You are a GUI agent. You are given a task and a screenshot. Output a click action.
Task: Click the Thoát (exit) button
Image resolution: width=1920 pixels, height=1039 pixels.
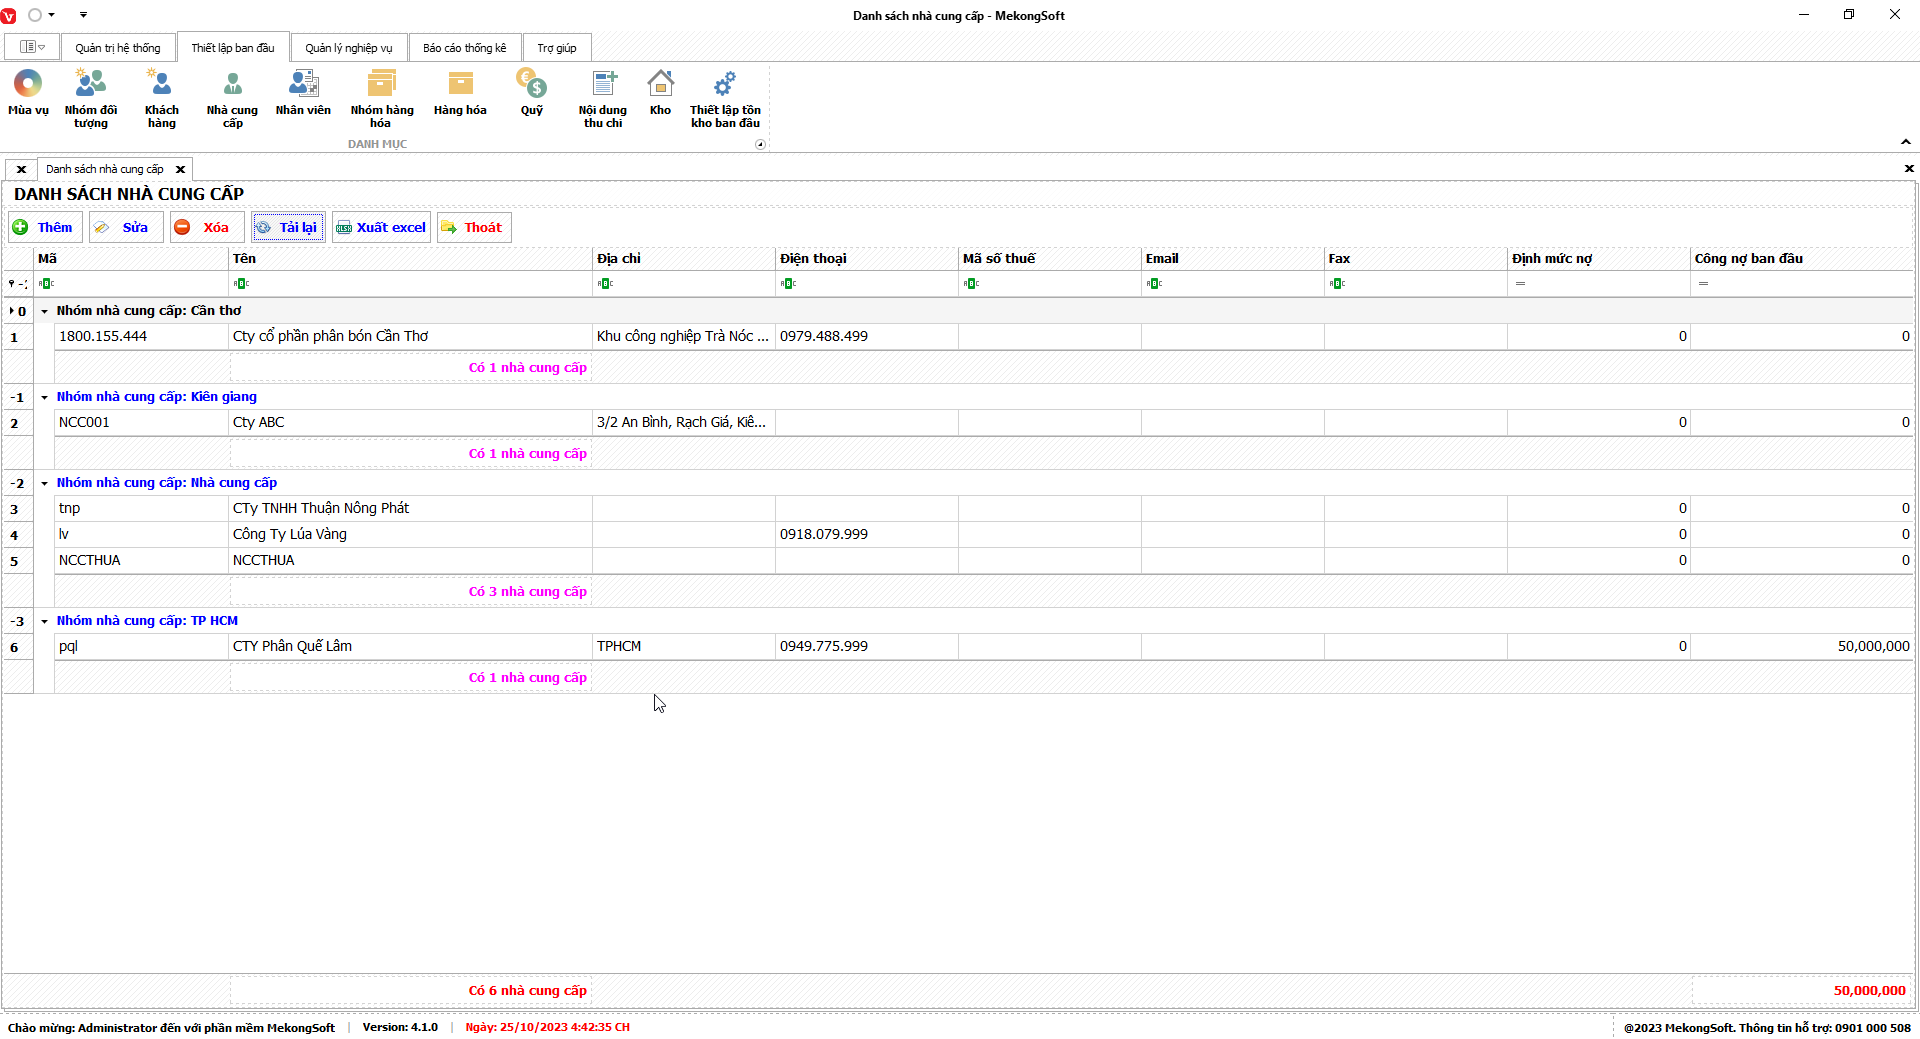pos(474,227)
